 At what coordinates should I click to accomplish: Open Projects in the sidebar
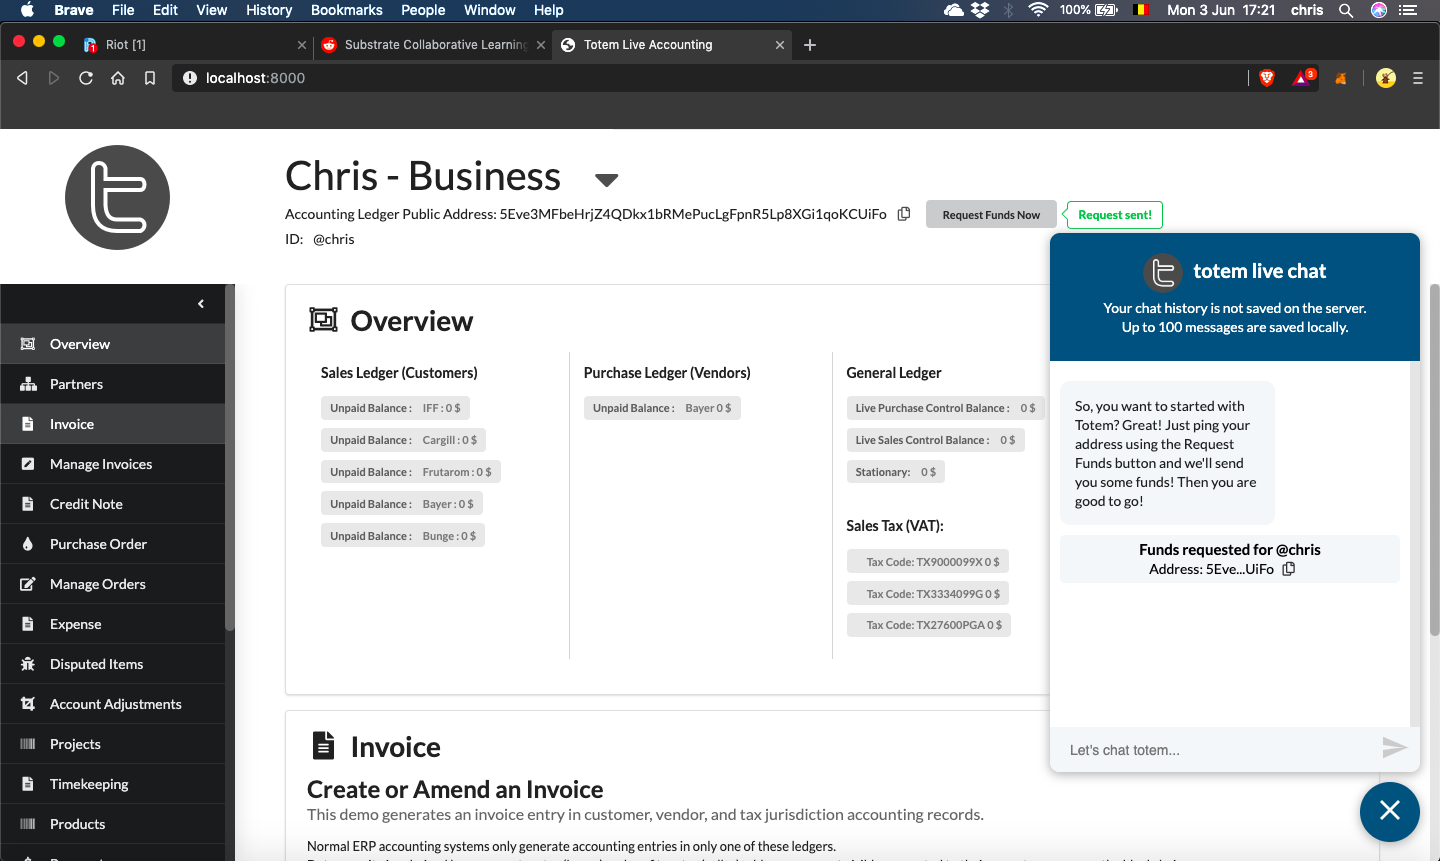[x=112, y=744]
